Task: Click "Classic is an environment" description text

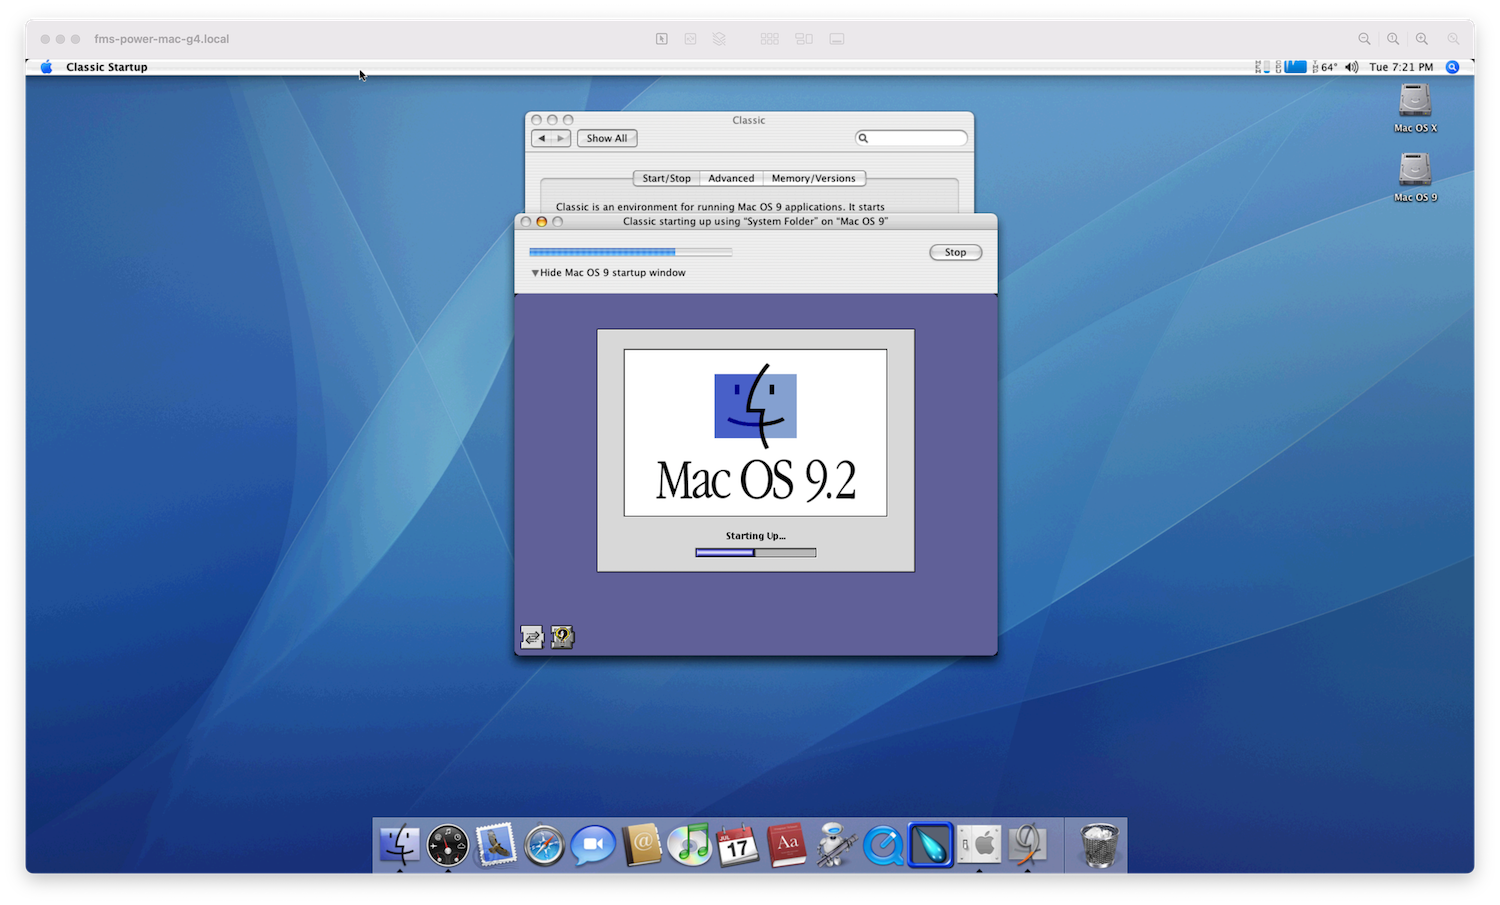Action: click(720, 207)
